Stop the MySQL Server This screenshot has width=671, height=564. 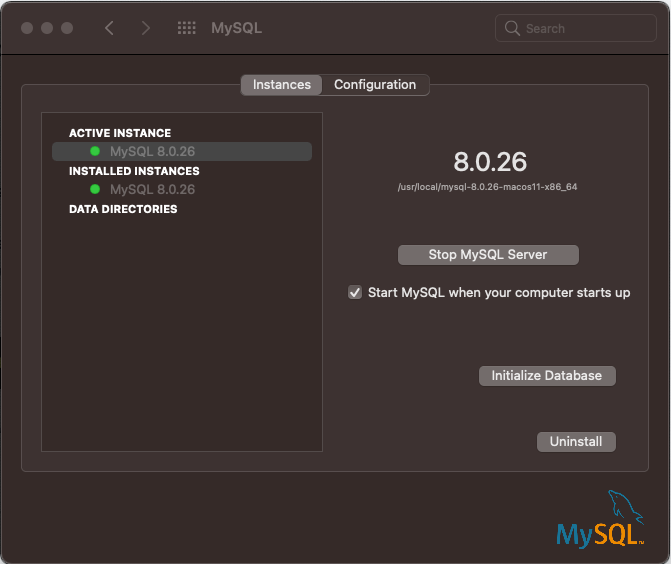pyautogui.click(x=488, y=255)
